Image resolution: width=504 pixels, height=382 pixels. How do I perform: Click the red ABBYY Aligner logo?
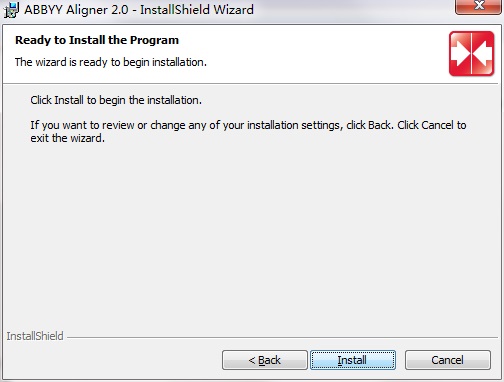(x=471, y=54)
